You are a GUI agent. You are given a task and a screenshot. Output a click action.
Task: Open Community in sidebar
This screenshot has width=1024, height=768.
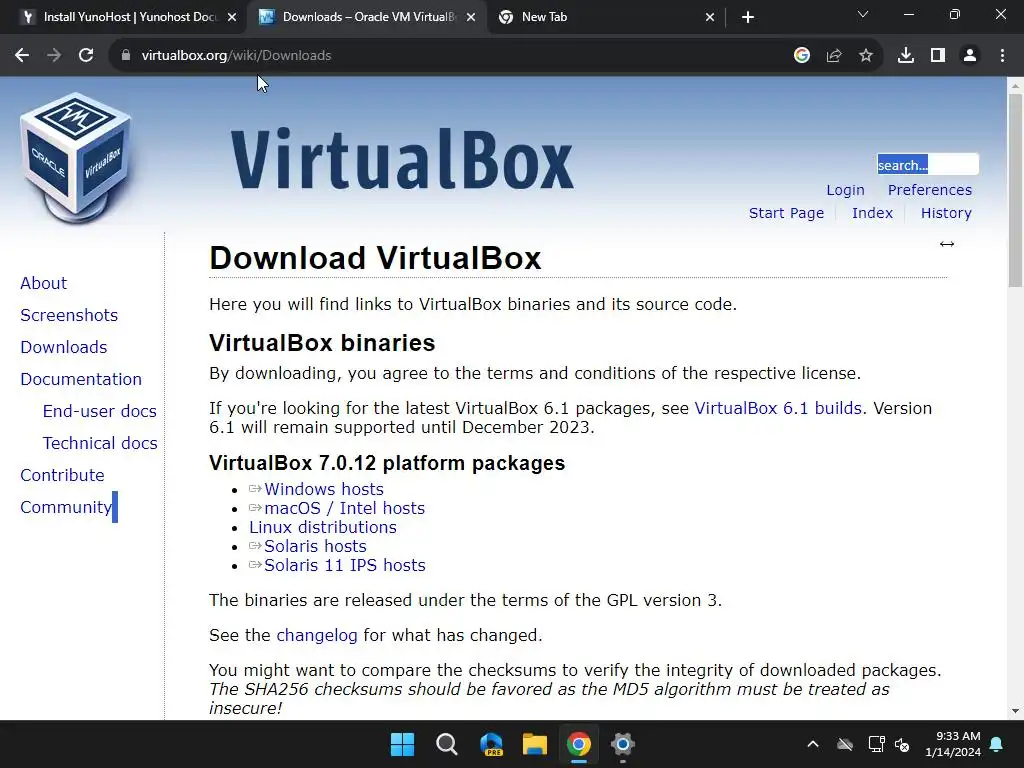pos(66,507)
